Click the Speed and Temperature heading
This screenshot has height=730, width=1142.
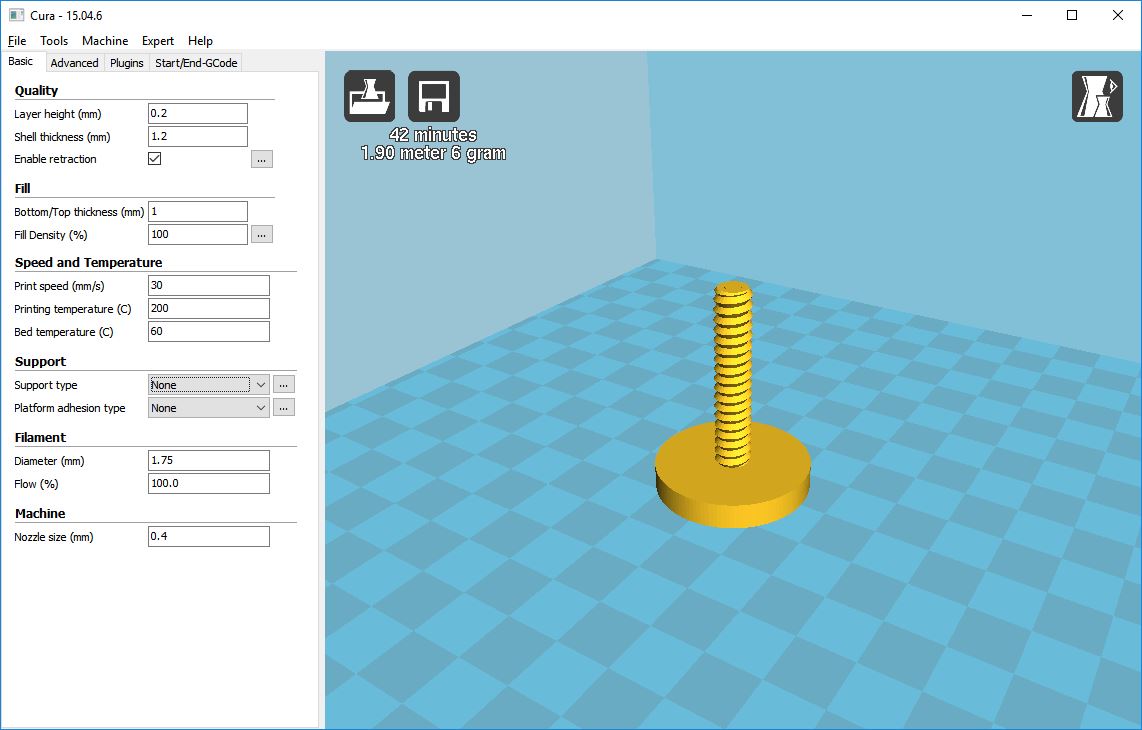[88, 262]
